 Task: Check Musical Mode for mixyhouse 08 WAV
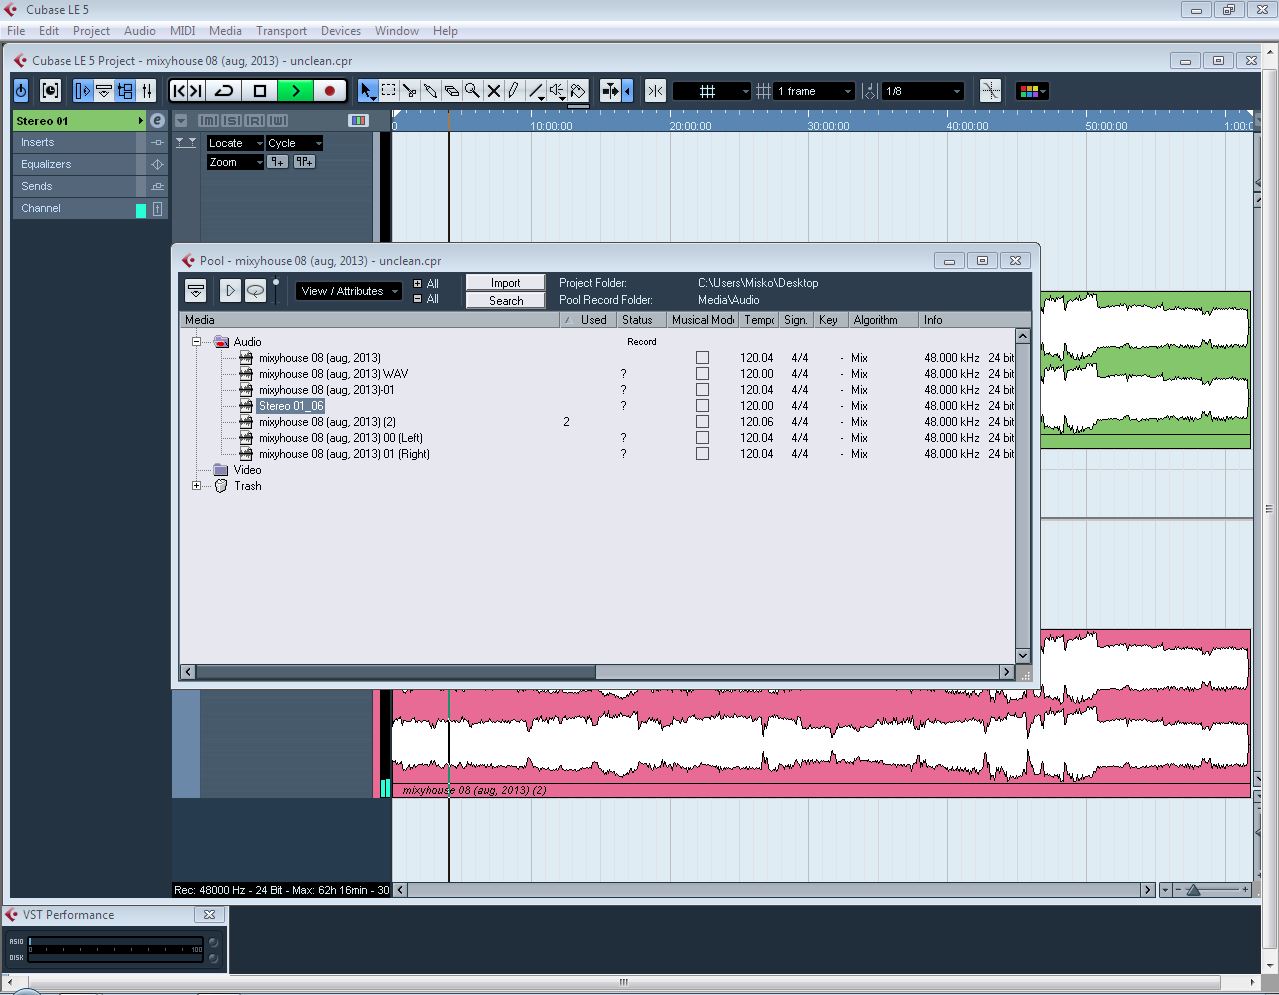[x=702, y=374]
